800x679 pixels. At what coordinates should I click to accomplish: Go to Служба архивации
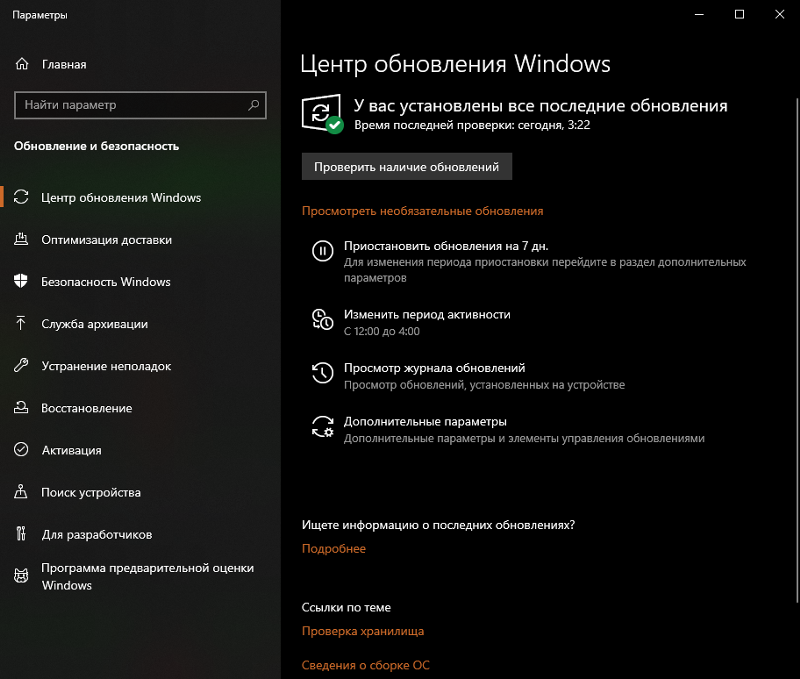click(x=94, y=324)
